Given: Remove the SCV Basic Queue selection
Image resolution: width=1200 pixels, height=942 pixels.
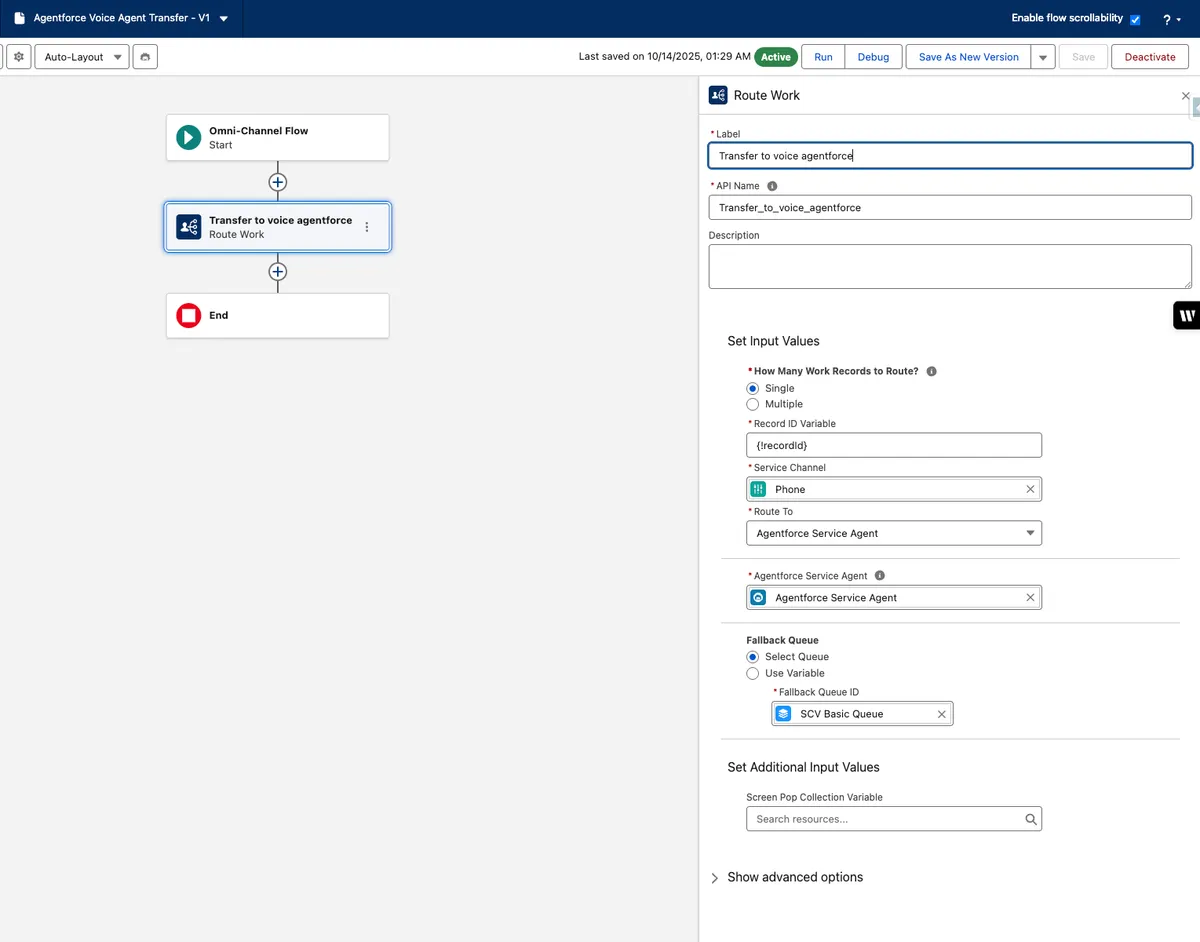Looking at the screenshot, I should (x=941, y=714).
